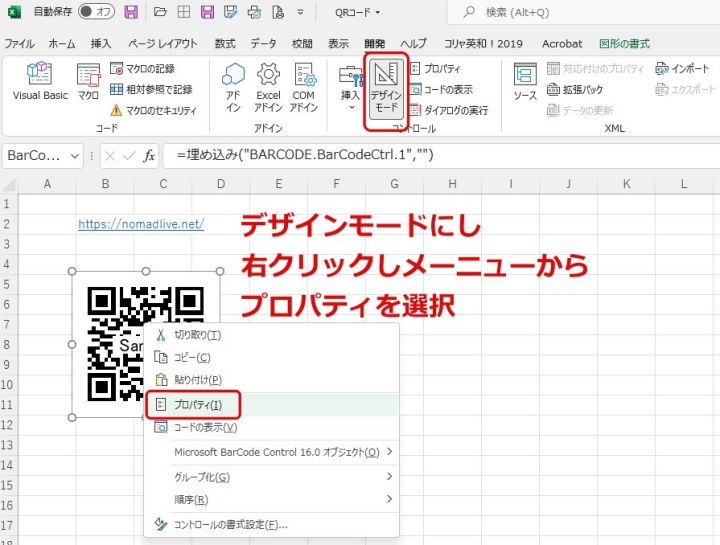Expand the quick access toolbar customize arrow
This screenshot has height=545, width=720.
(x=300, y=12)
